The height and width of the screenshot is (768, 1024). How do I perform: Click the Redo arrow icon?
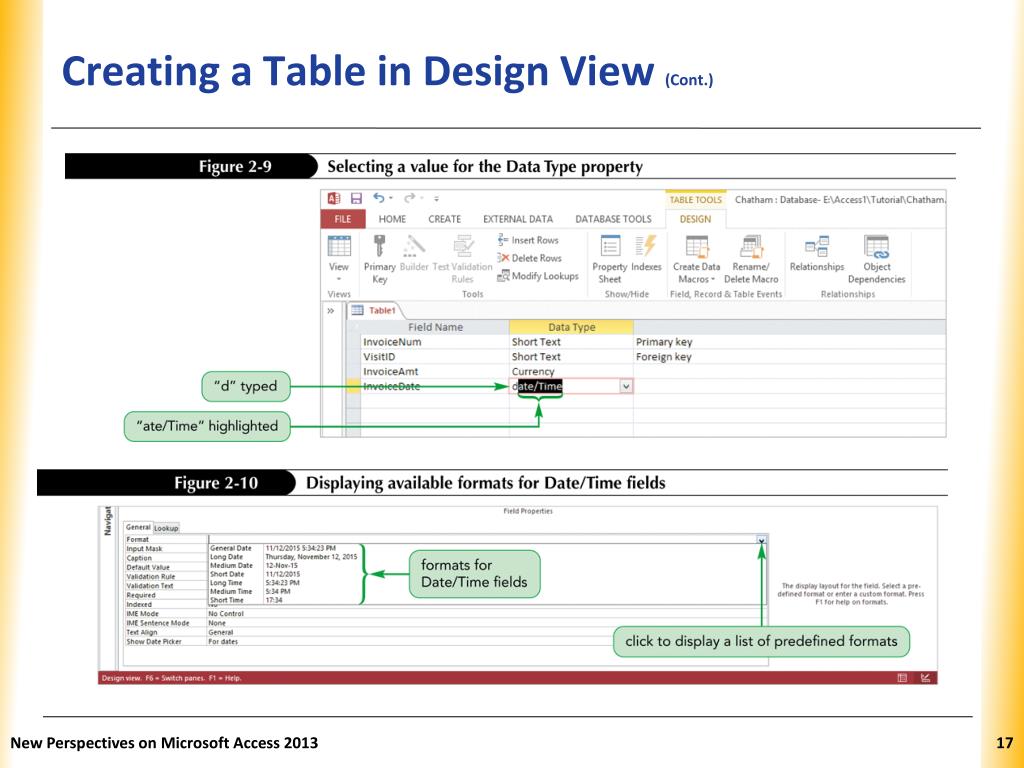(x=409, y=198)
